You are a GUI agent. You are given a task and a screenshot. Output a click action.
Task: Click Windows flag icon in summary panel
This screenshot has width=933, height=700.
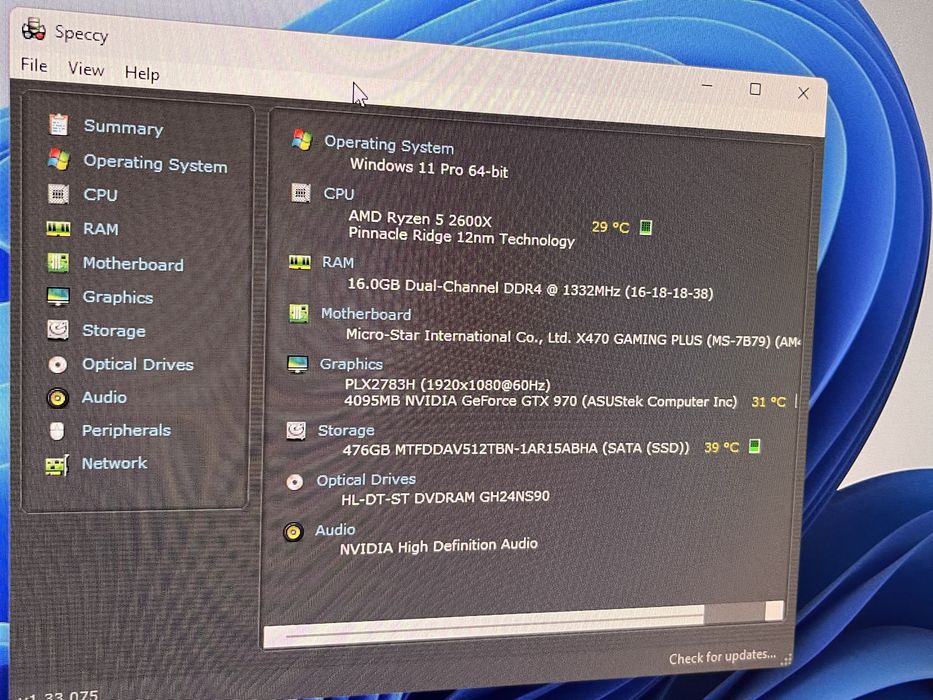(x=302, y=140)
